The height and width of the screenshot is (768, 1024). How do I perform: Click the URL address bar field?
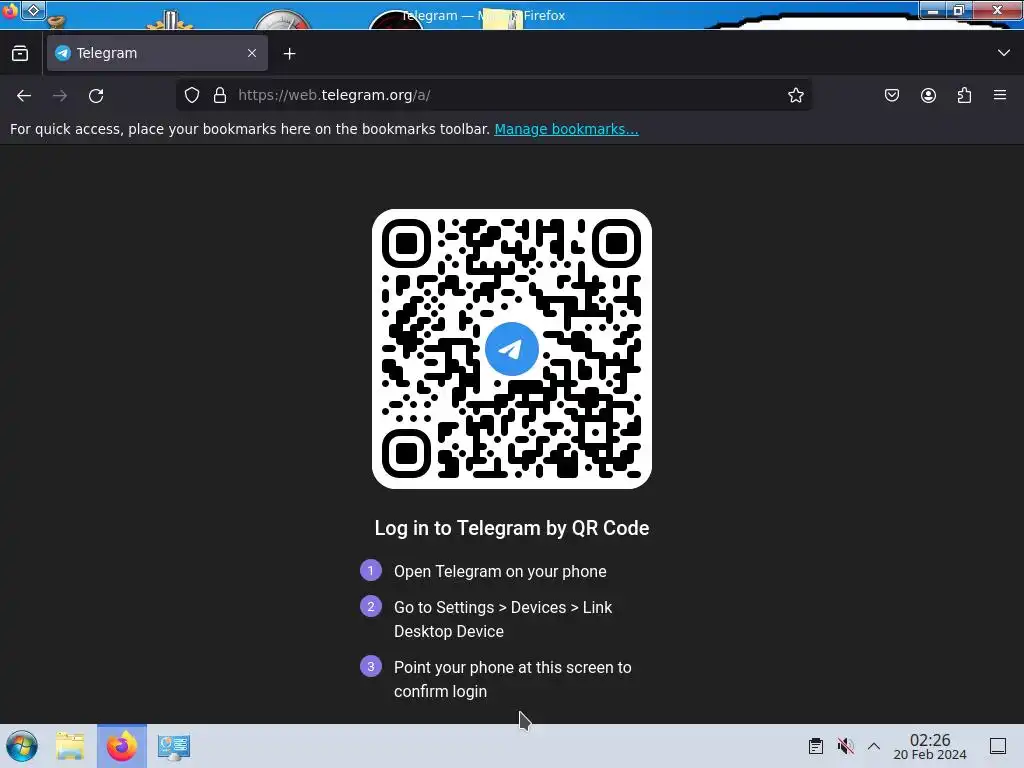494,95
